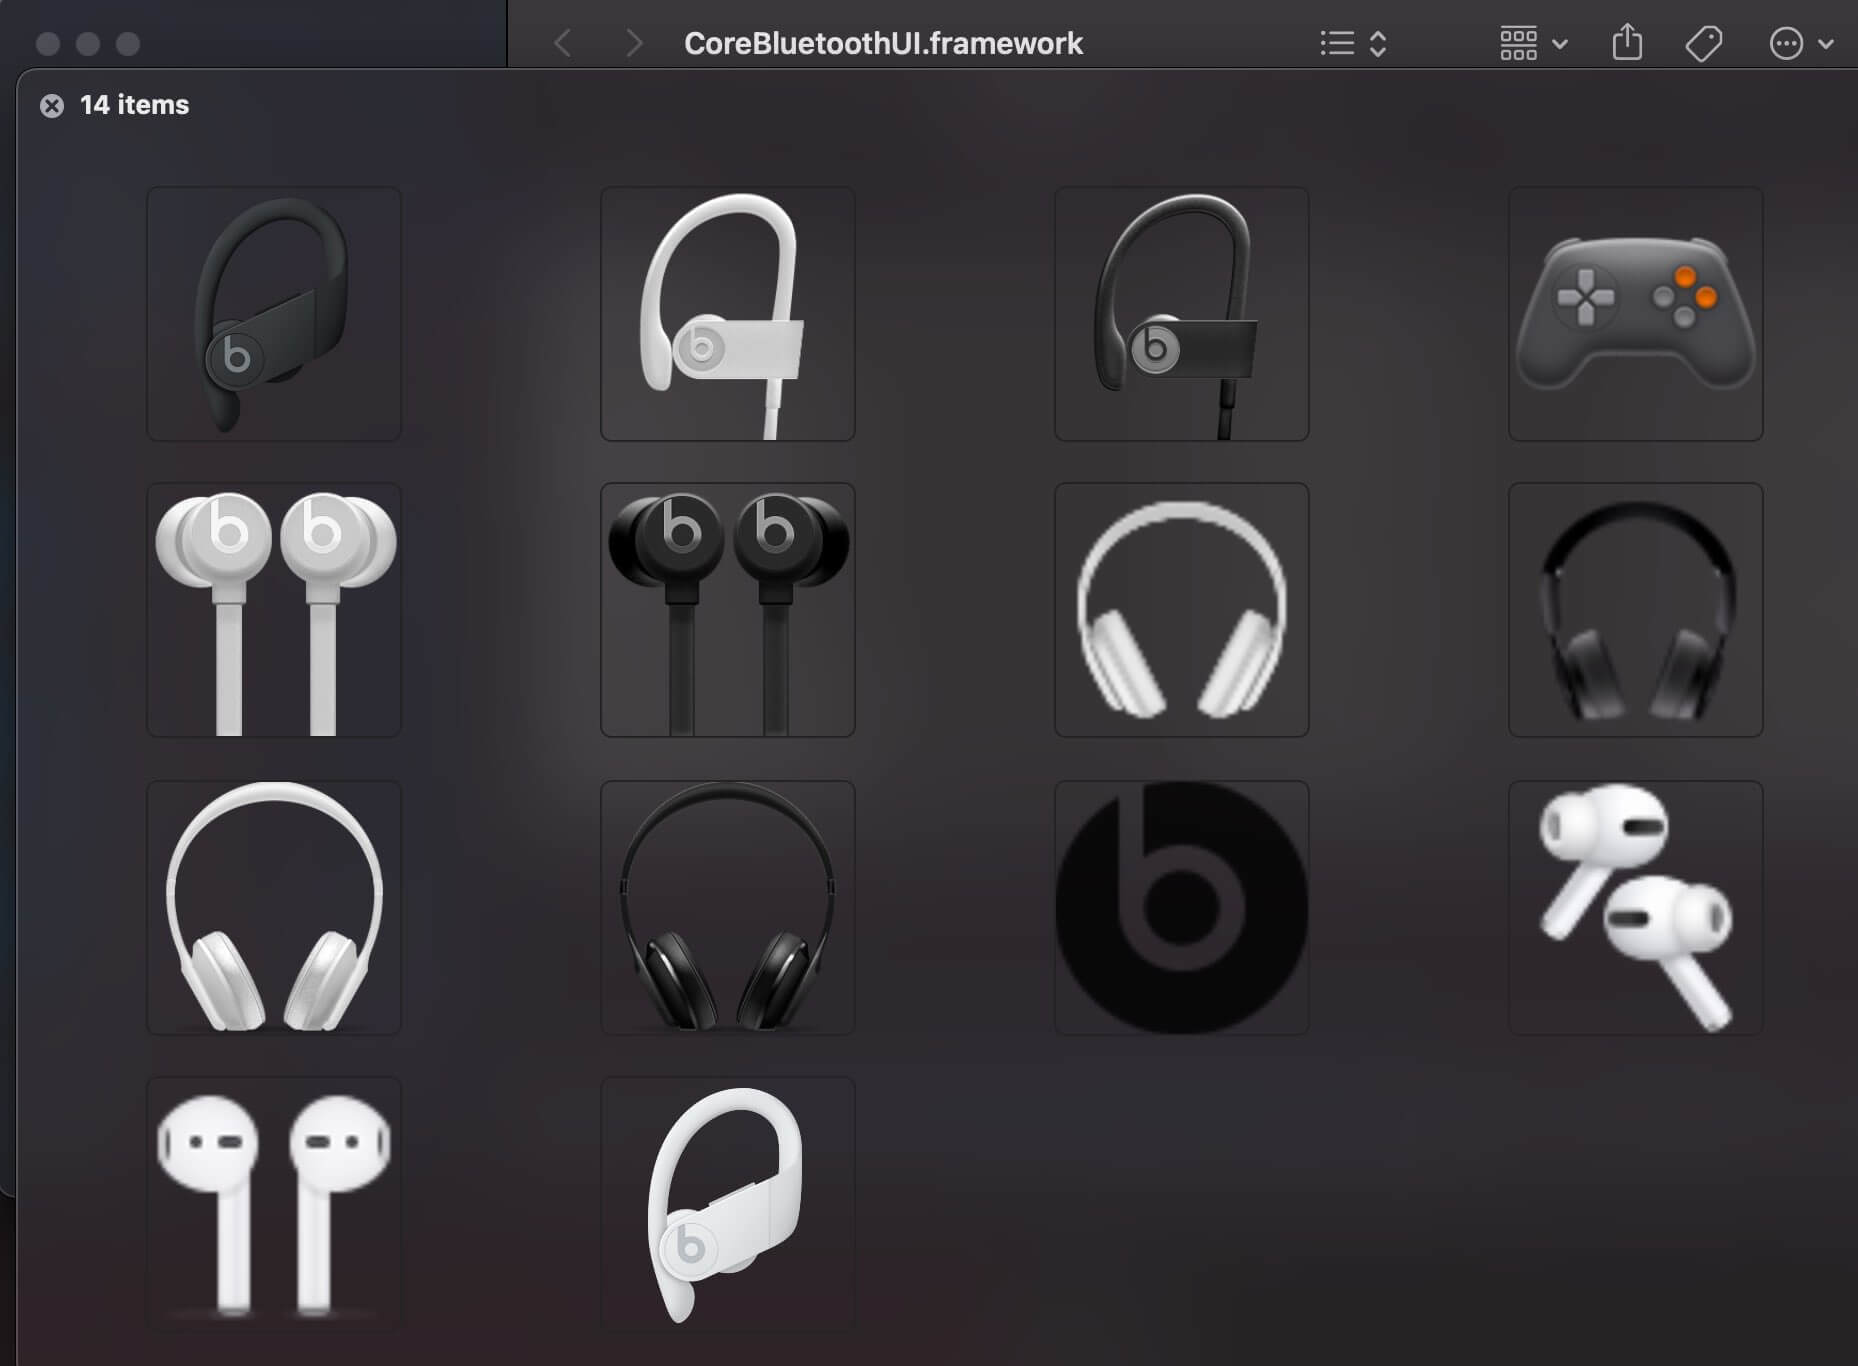Select the black wired Powerbeats thumbnail
The height and width of the screenshot is (1366, 1858).
tap(1182, 314)
